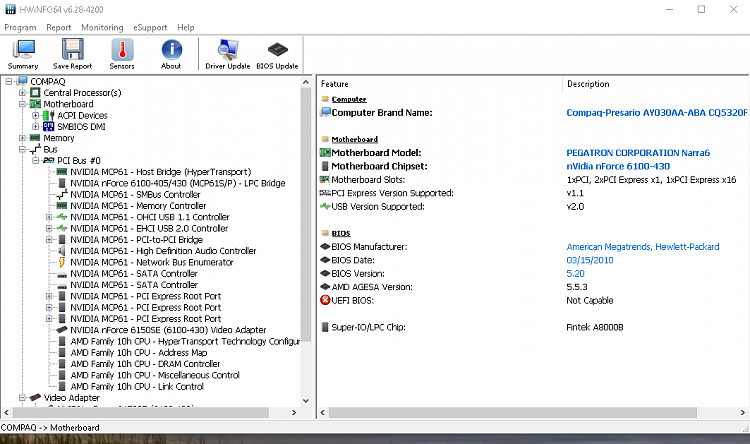The height and width of the screenshot is (444, 750).
Task: Click the details panel horizontal scrollbar thumb
Action: (512, 412)
